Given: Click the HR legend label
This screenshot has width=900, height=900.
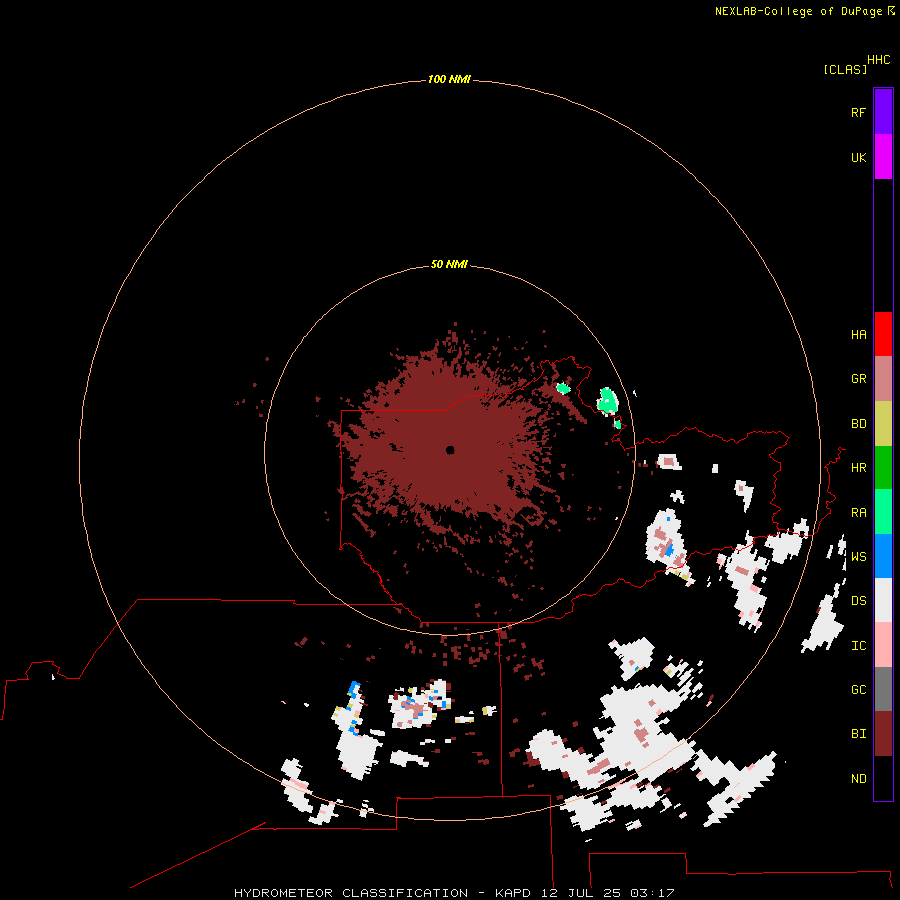Looking at the screenshot, I should tap(858, 467).
